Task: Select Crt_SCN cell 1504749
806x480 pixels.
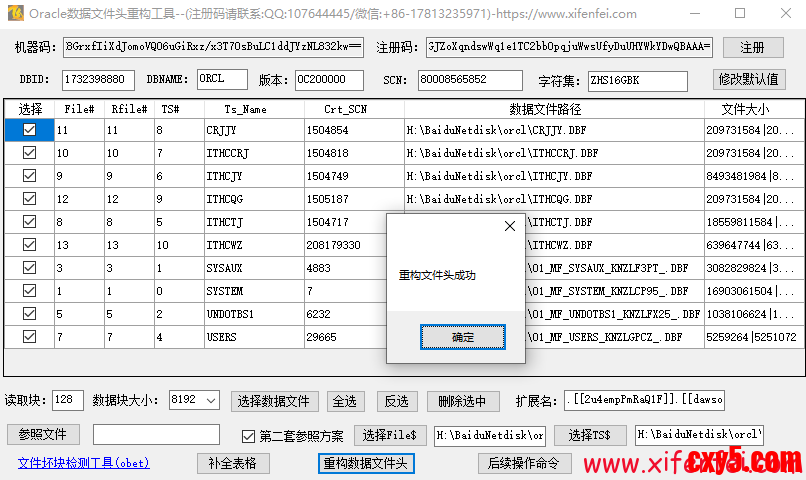Action: click(354, 176)
